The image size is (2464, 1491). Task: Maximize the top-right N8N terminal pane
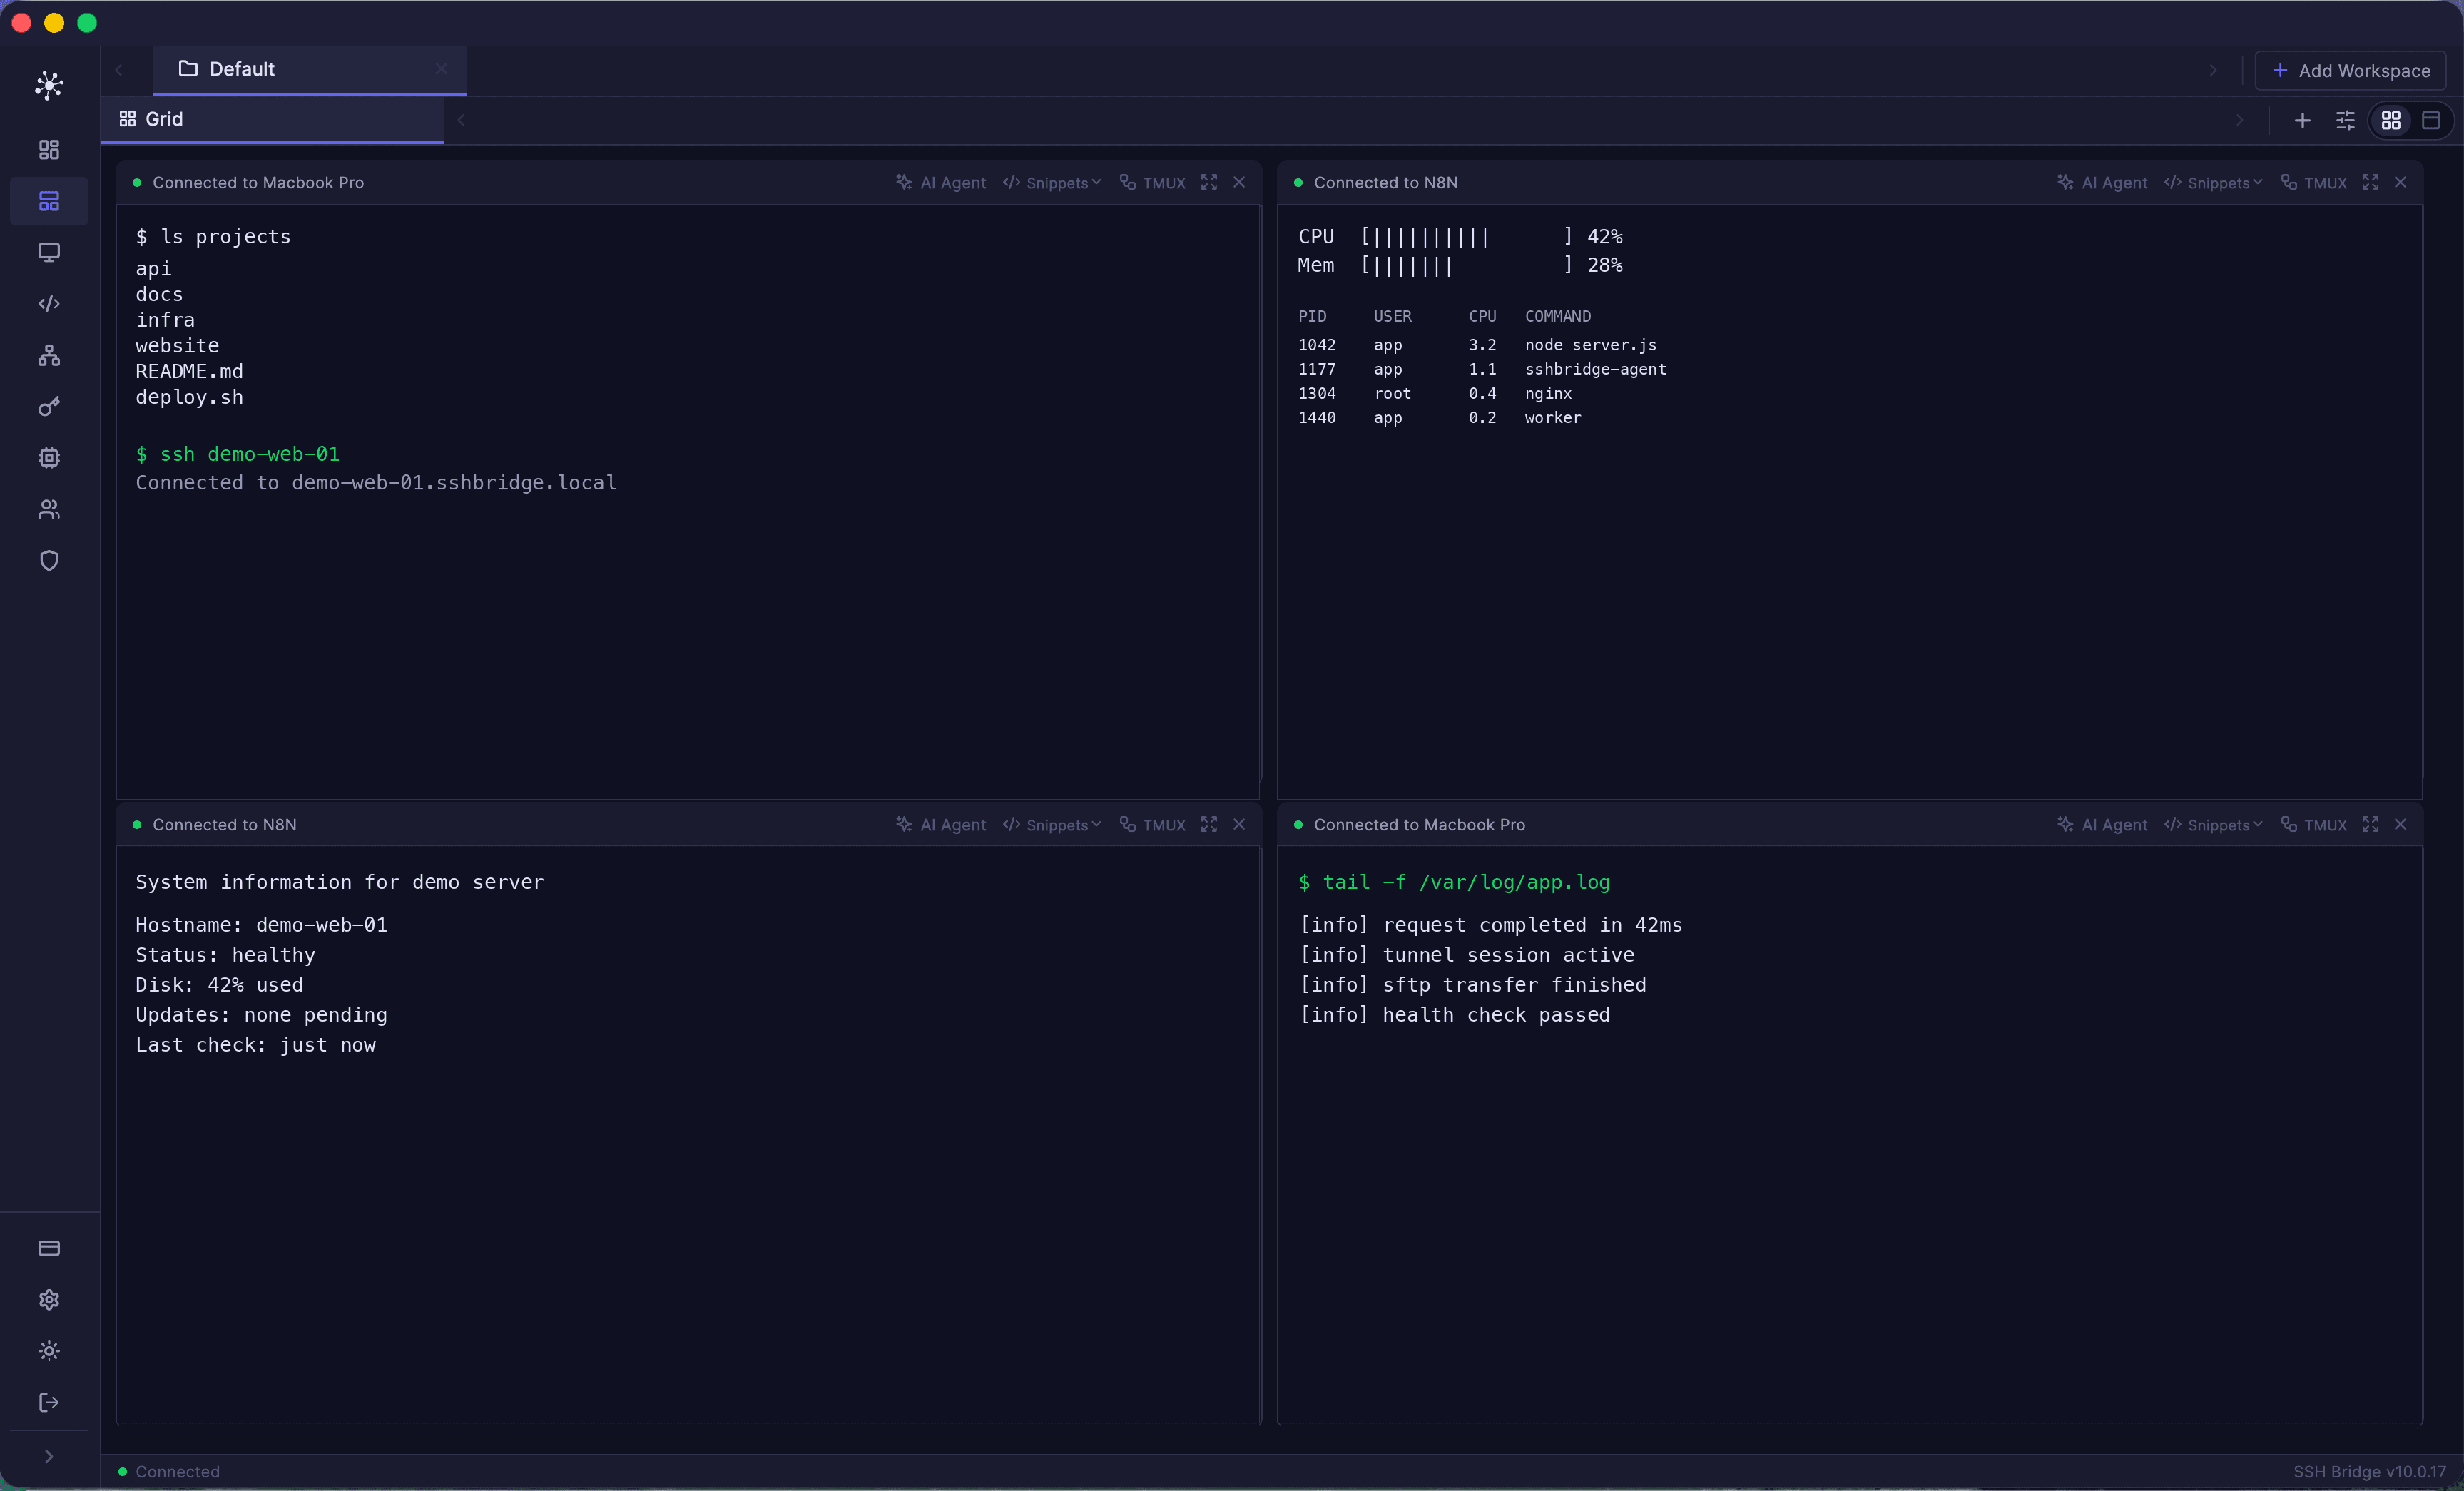click(x=2370, y=182)
